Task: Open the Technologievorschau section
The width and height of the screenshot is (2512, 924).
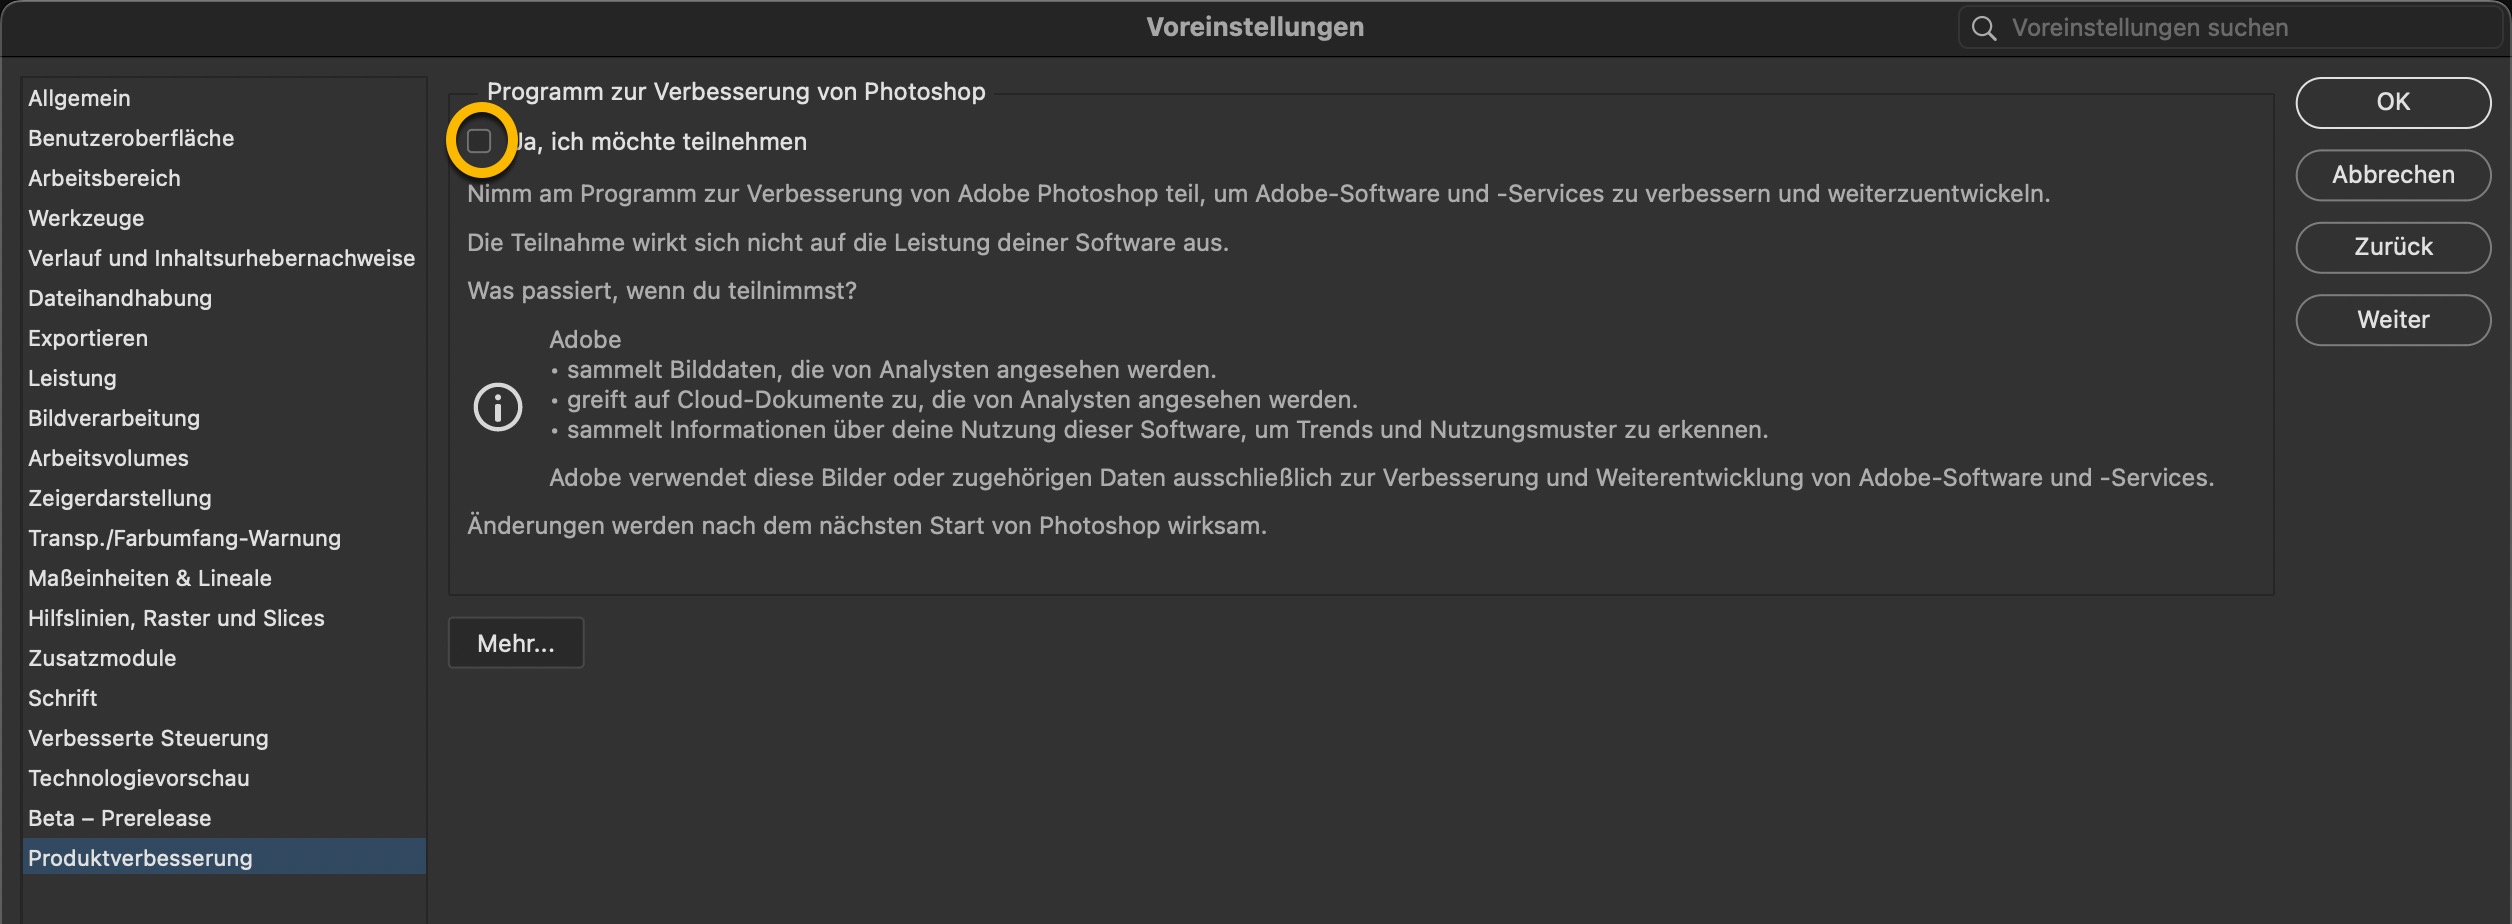Action: [139, 778]
